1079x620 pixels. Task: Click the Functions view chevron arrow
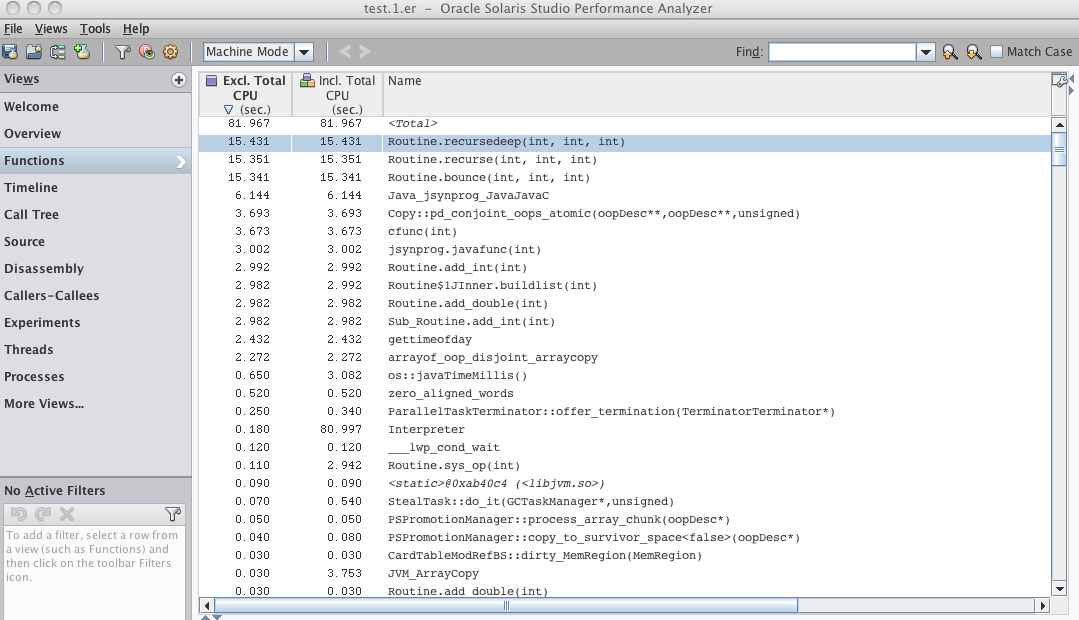coord(181,162)
